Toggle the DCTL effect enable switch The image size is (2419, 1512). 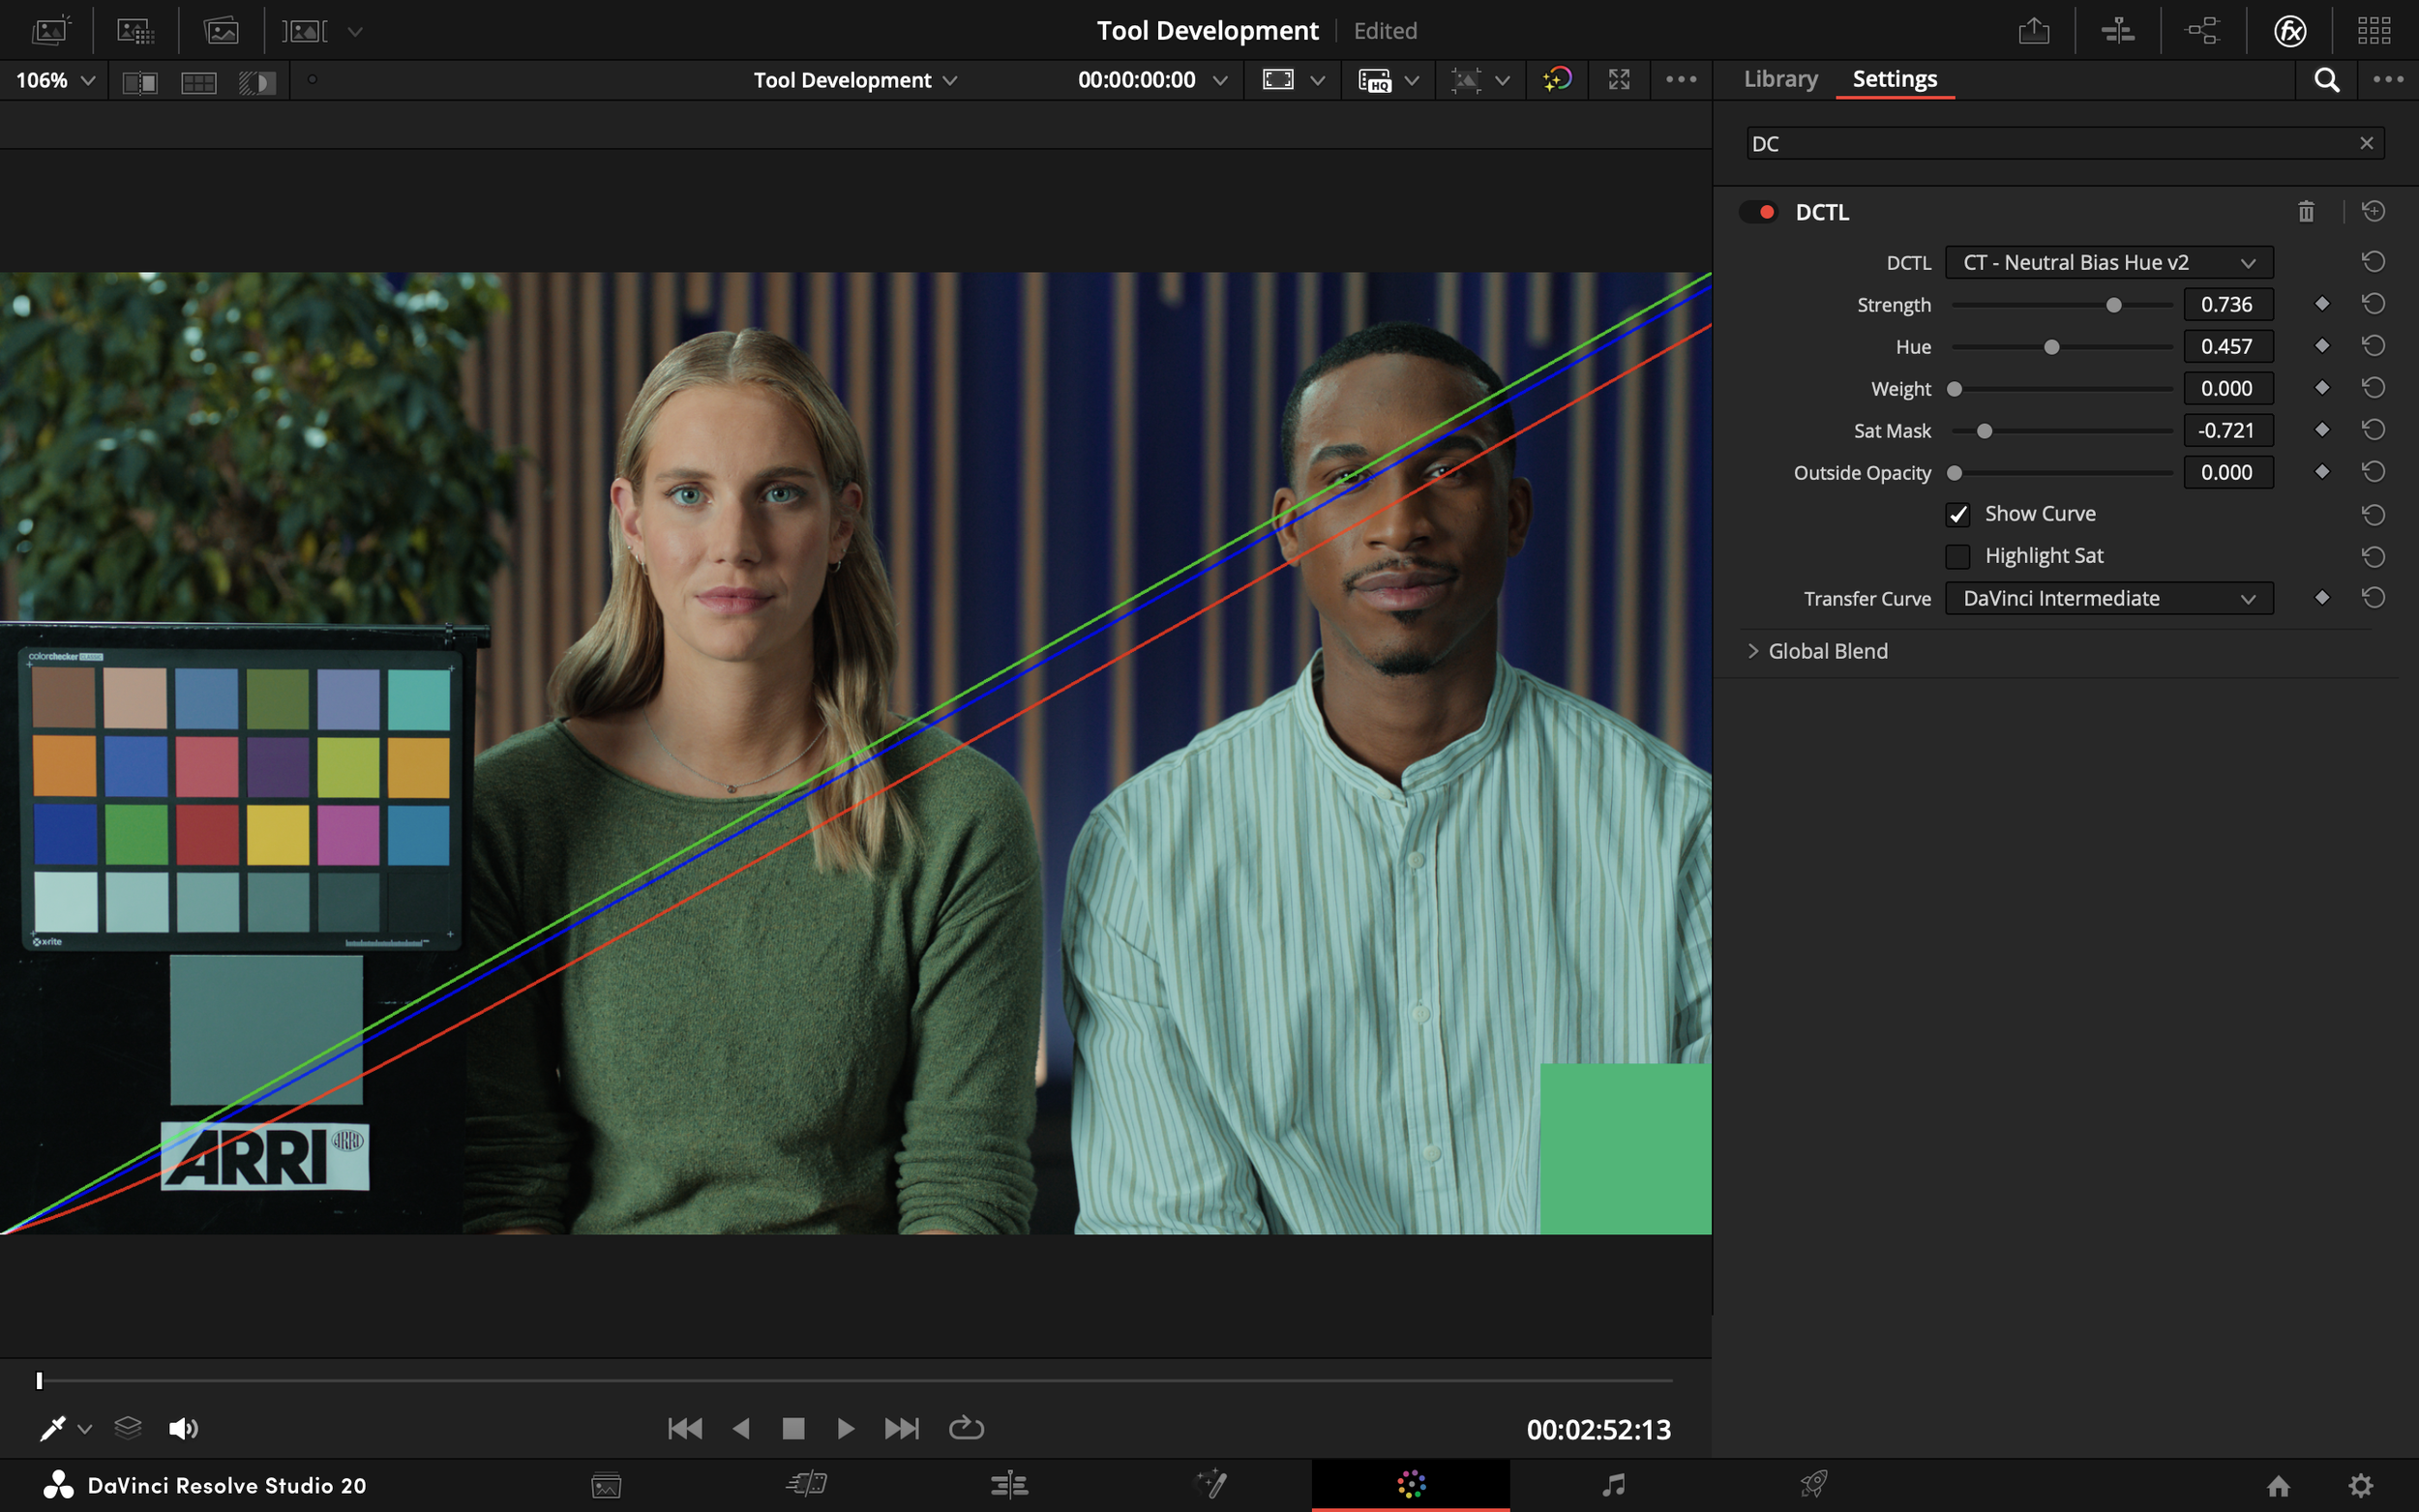(x=1759, y=212)
